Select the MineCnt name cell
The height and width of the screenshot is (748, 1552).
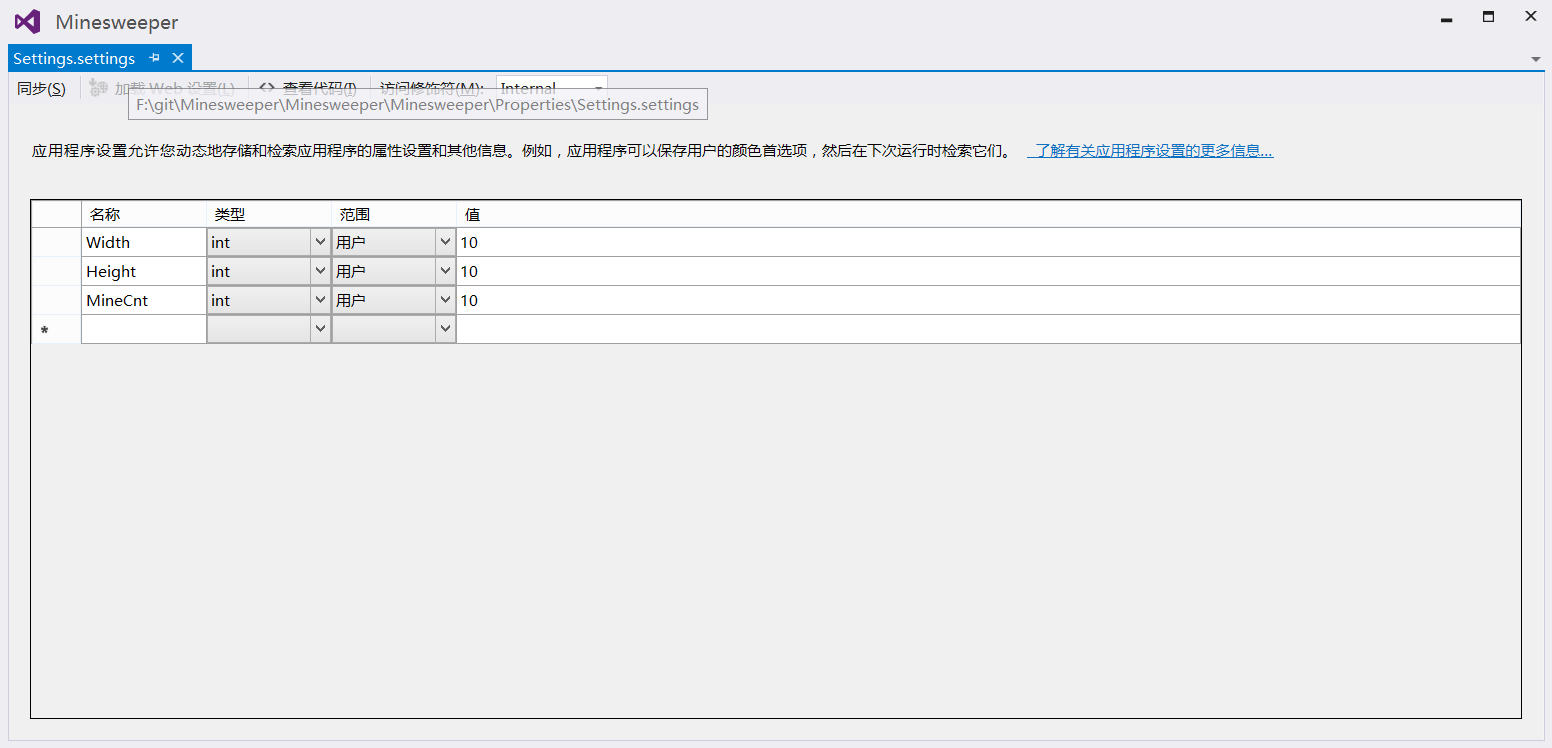pyautogui.click(x=144, y=300)
